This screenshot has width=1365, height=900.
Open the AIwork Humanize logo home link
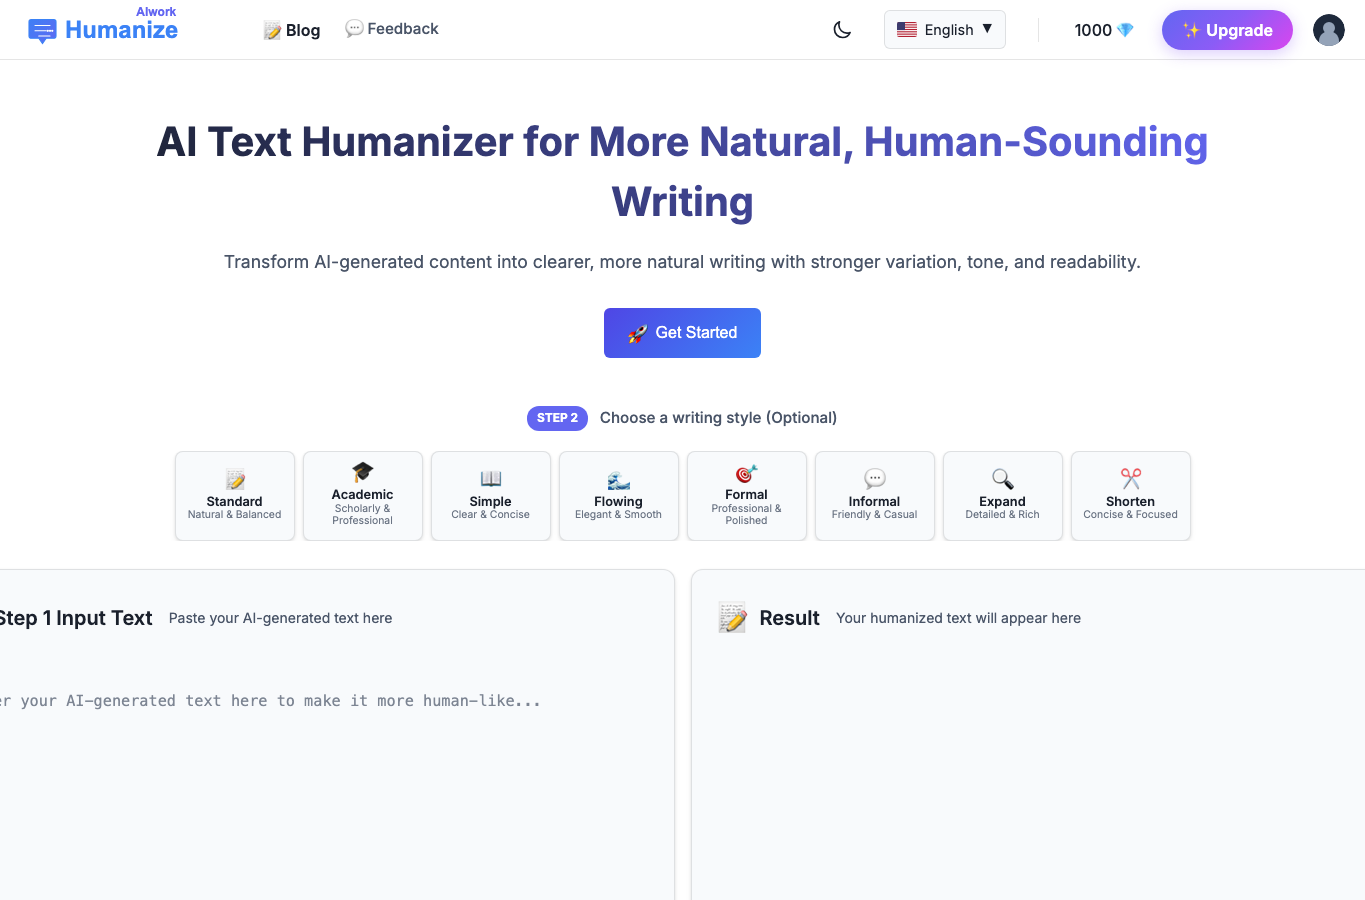click(x=103, y=26)
